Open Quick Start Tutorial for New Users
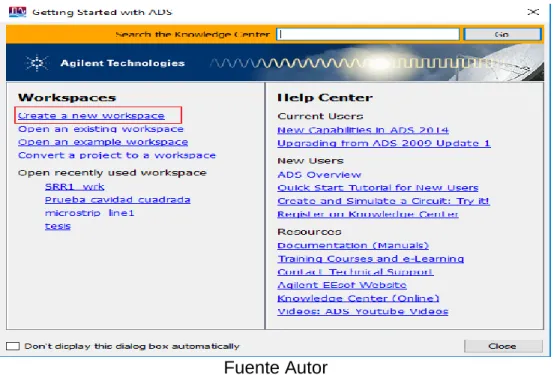The height and width of the screenshot is (375, 554). click(x=378, y=188)
